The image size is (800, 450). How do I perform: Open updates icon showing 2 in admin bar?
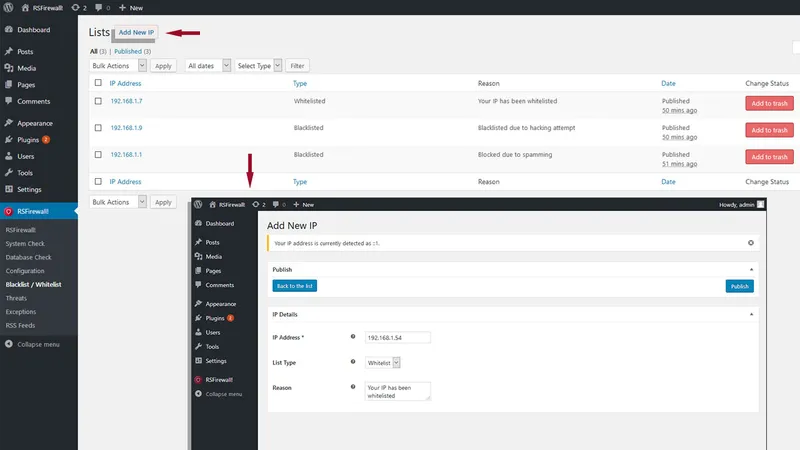click(x=79, y=8)
